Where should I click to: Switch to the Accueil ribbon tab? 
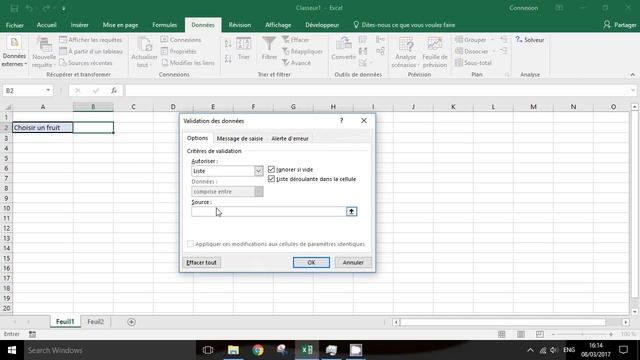[47, 25]
